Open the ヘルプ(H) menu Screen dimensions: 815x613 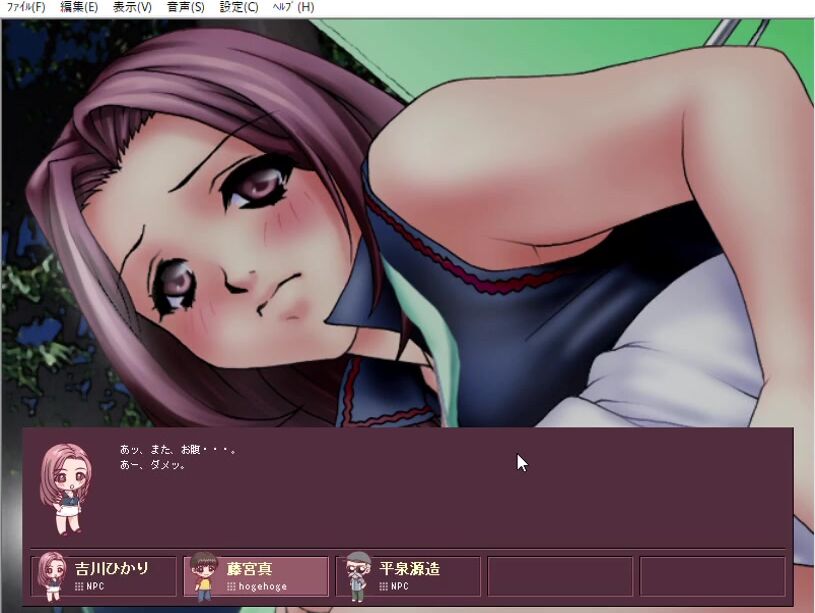[293, 7]
